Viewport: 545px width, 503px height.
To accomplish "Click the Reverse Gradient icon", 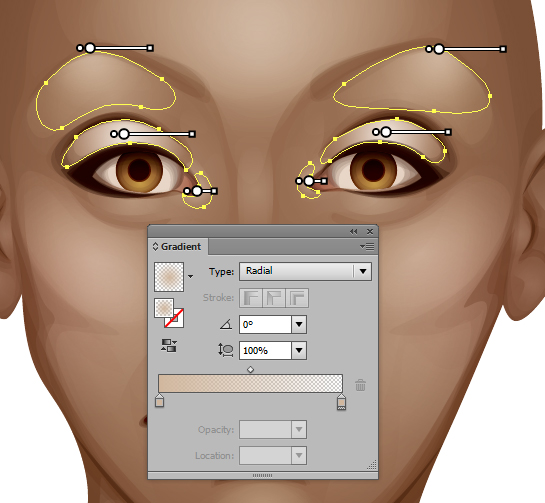I will 169,346.
